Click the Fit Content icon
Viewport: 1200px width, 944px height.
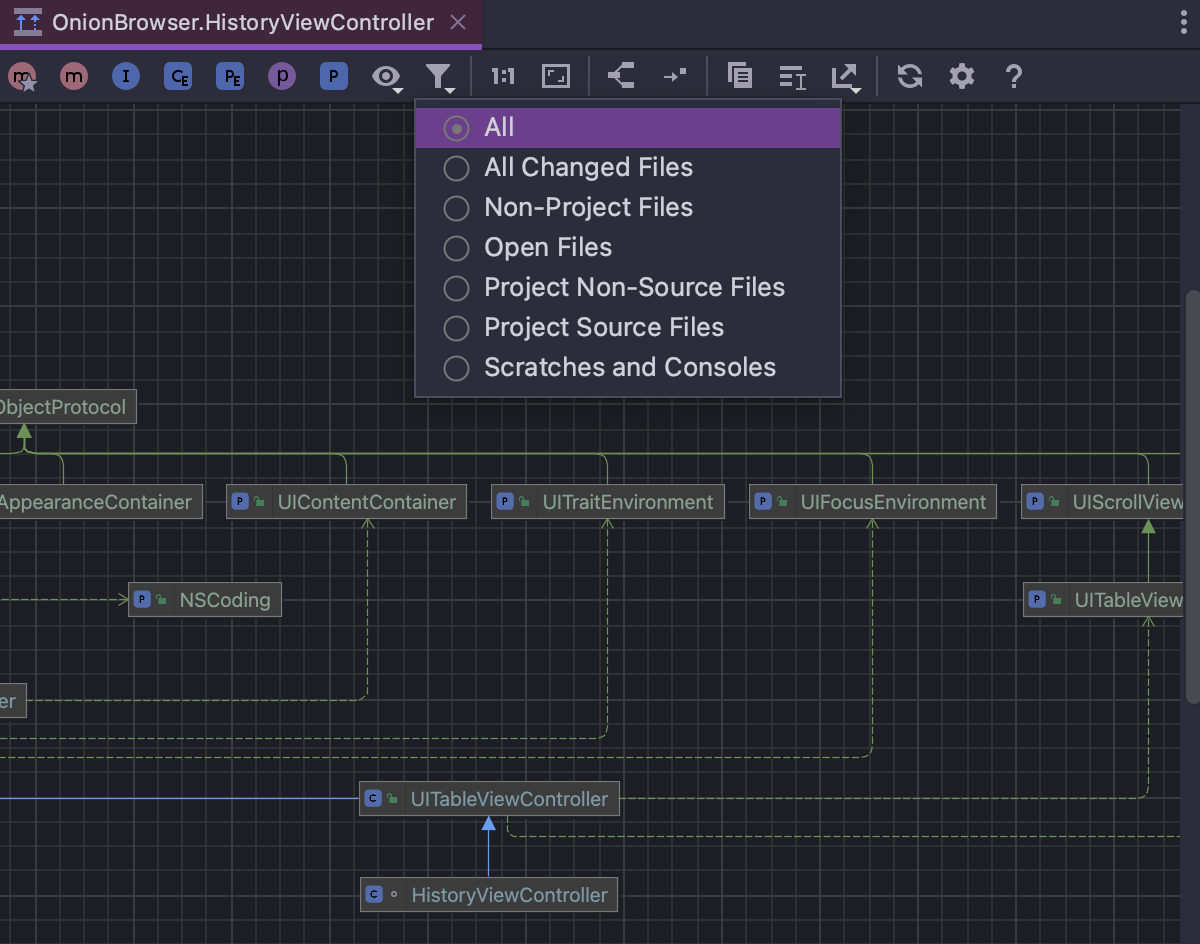pyautogui.click(x=555, y=76)
